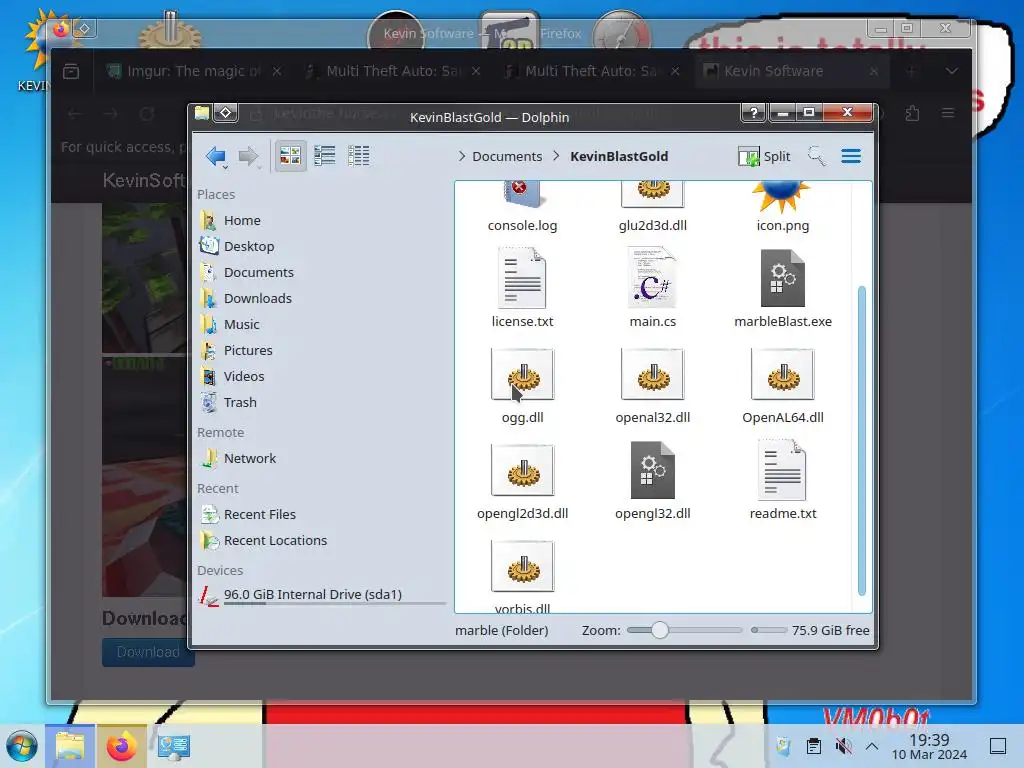Open new tab in Firefox
Viewport: 1024px width, 768px height.
pos(911,71)
